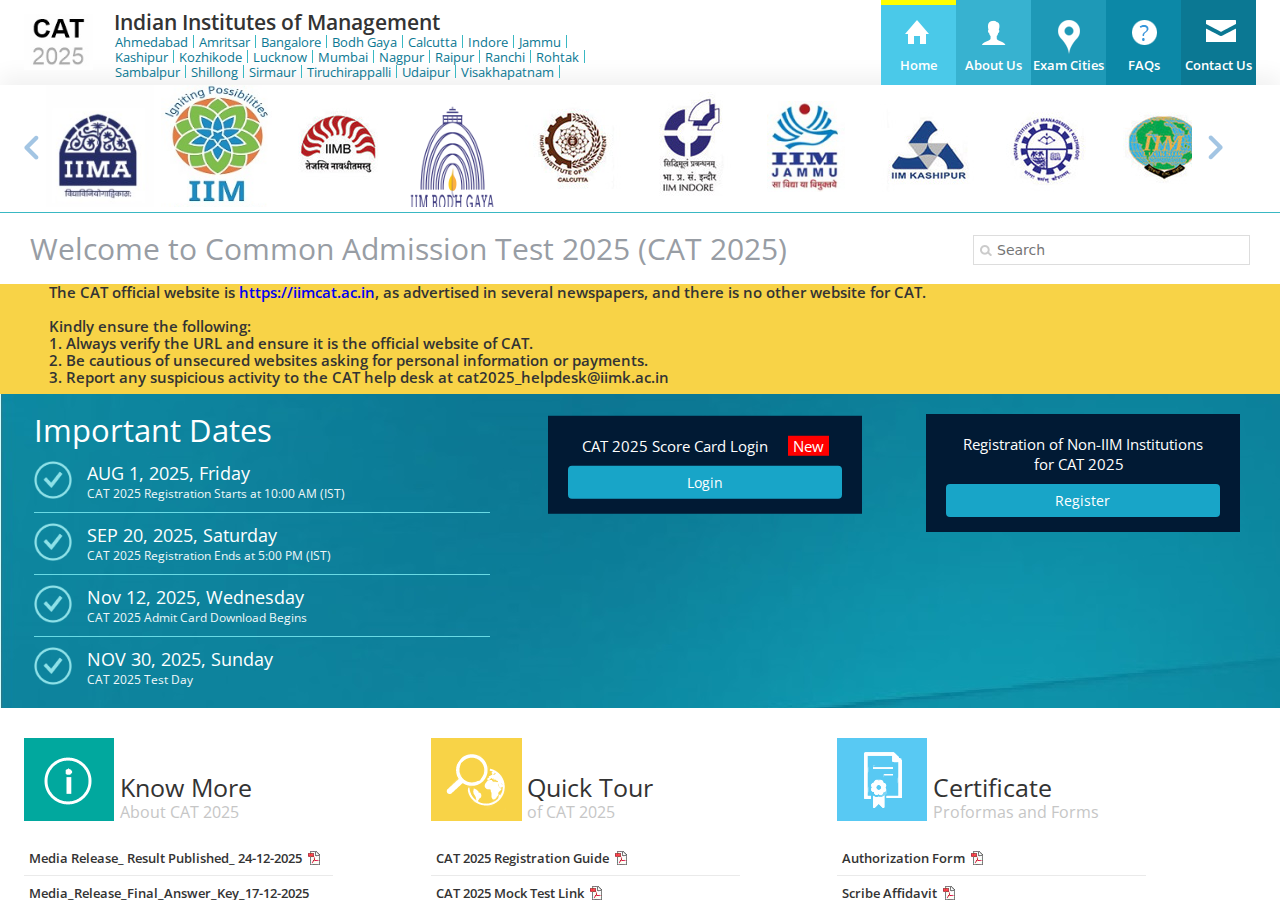Image resolution: width=1280 pixels, height=900 pixels.
Task: Click the Certificate document icon
Action: 882,780
